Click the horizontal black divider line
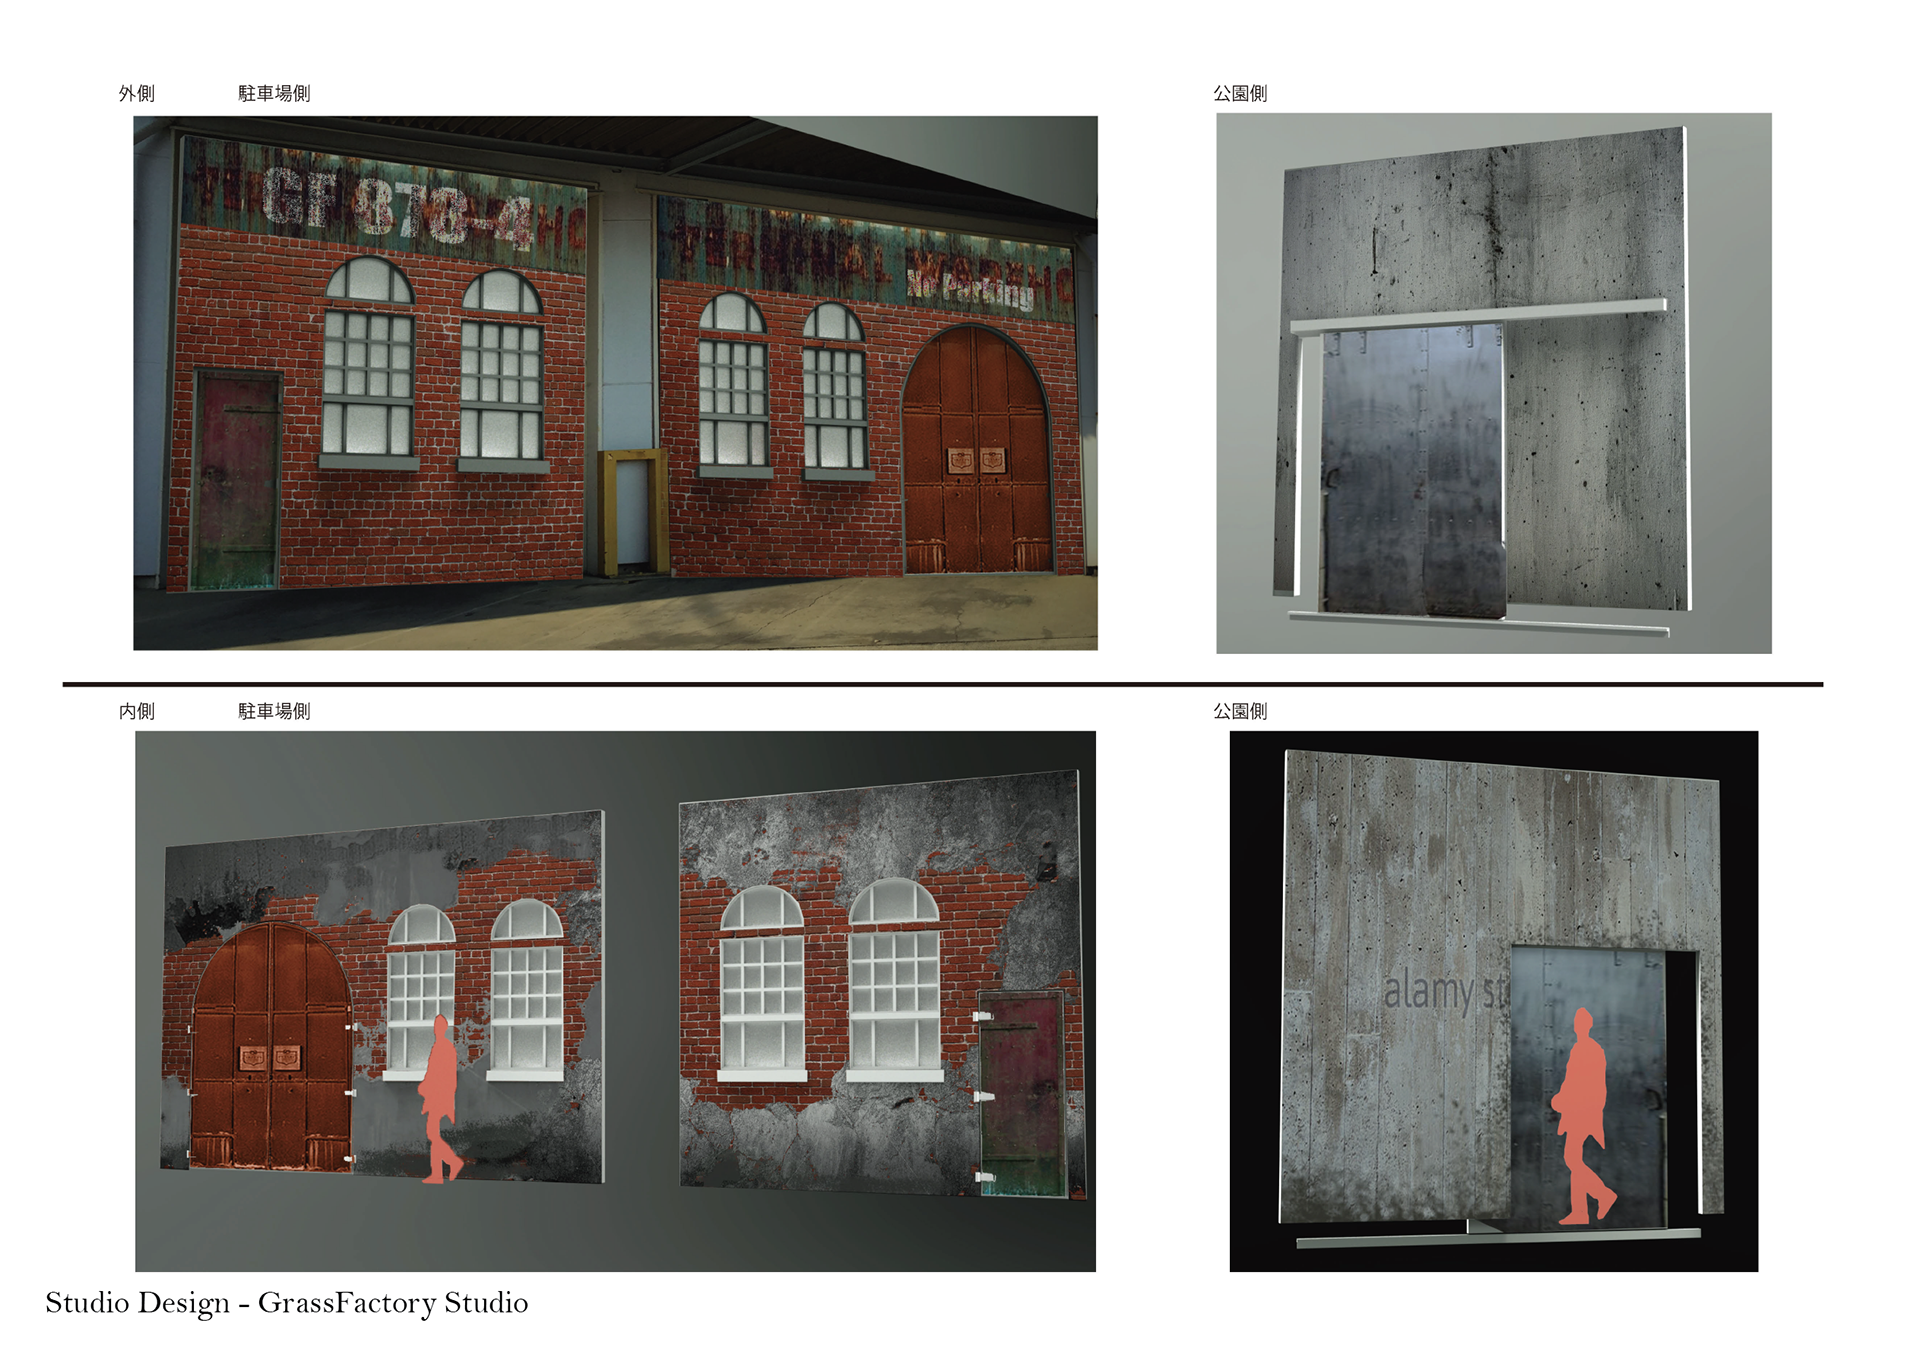Screen dimensions: 1920x1358 click(x=942, y=685)
